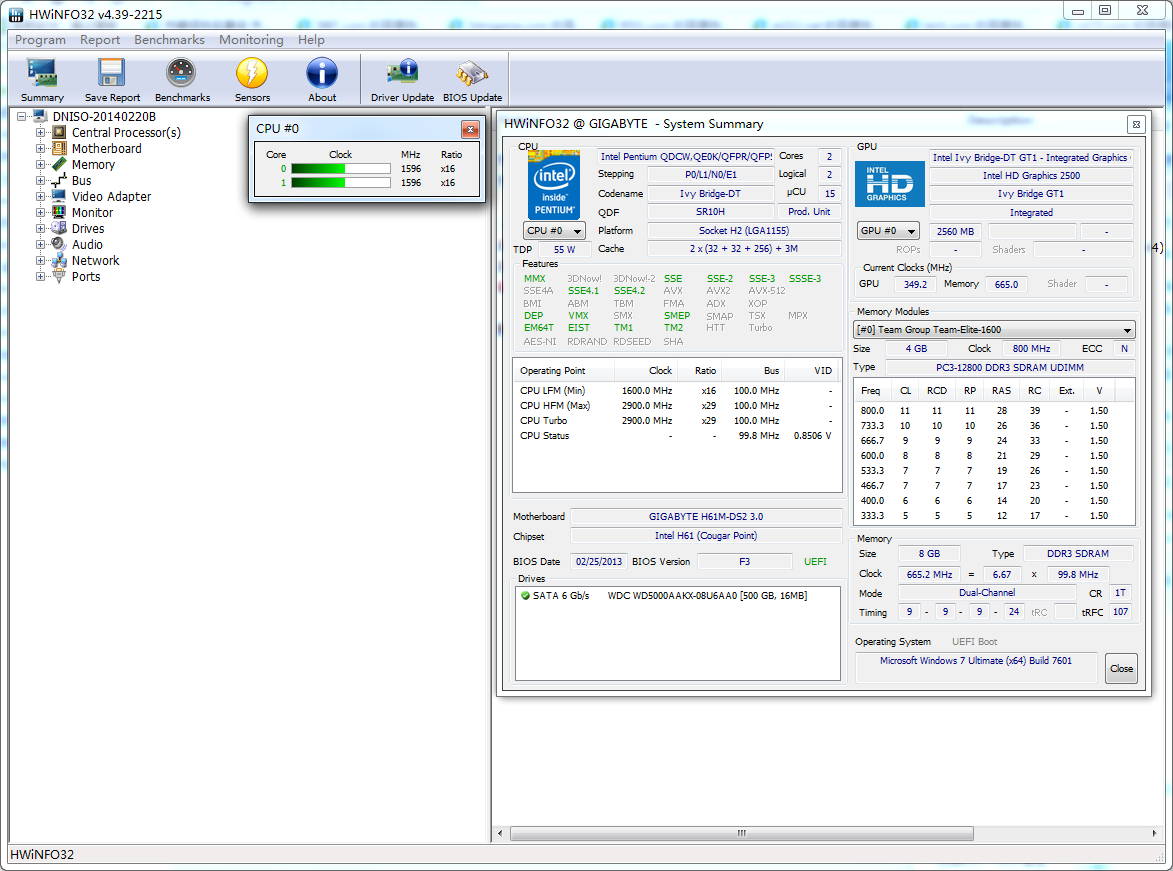1173x871 pixels.
Task: Select the DNISO-20140220B computer icon
Action: coord(40,117)
